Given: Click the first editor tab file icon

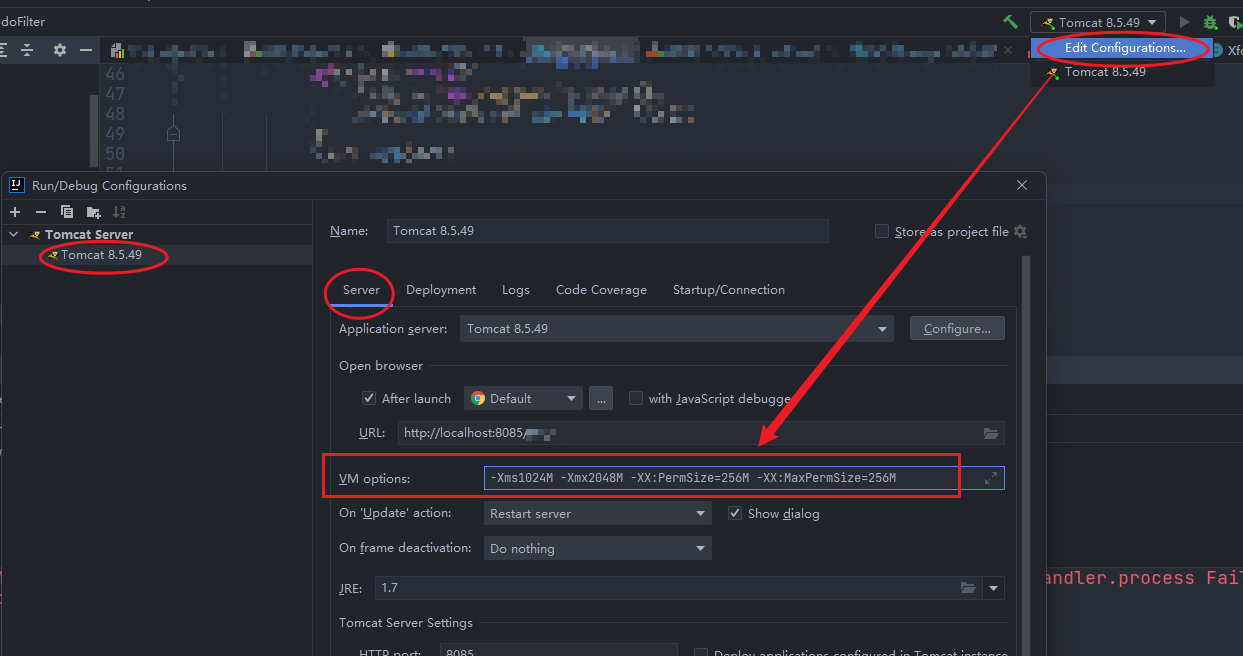Looking at the screenshot, I should [118, 50].
